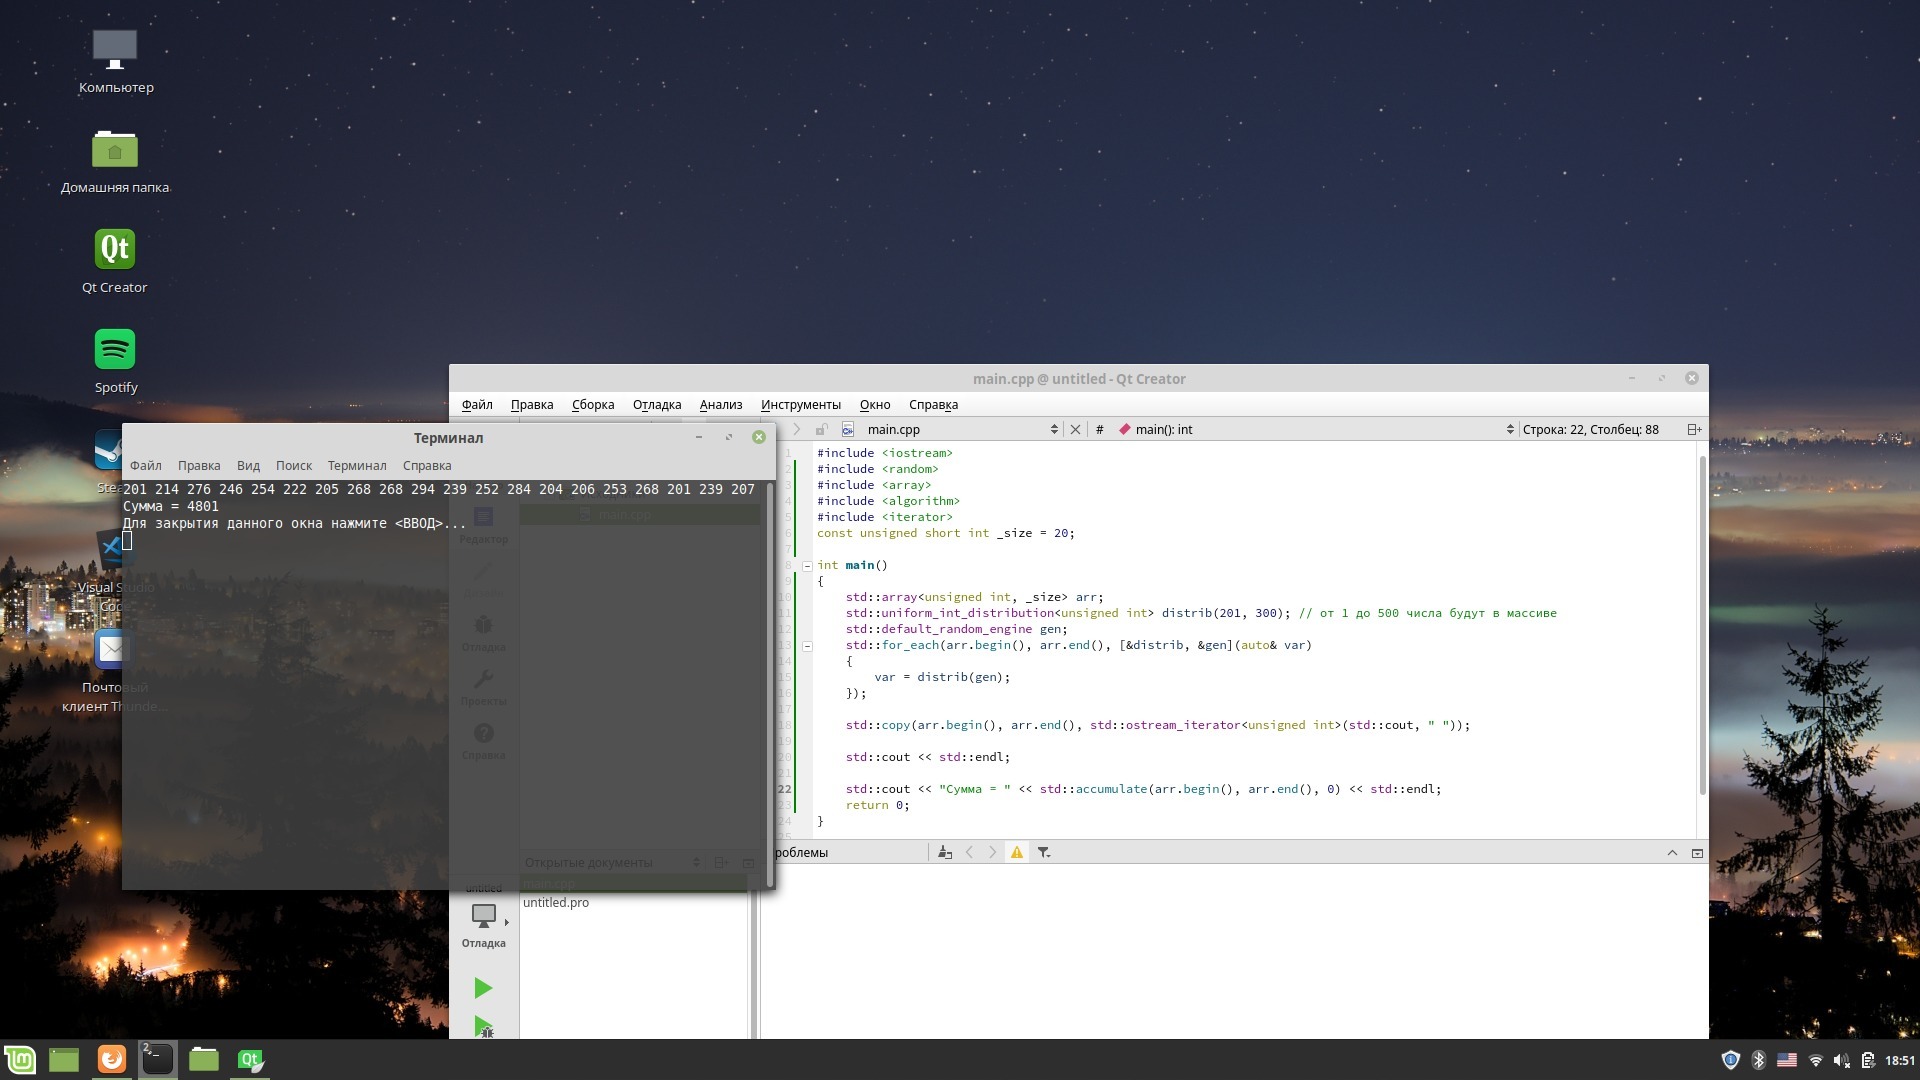The image size is (1920, 1080).
Task: Toggle the file read-only lock icon
Action: [x=820, y=429]
